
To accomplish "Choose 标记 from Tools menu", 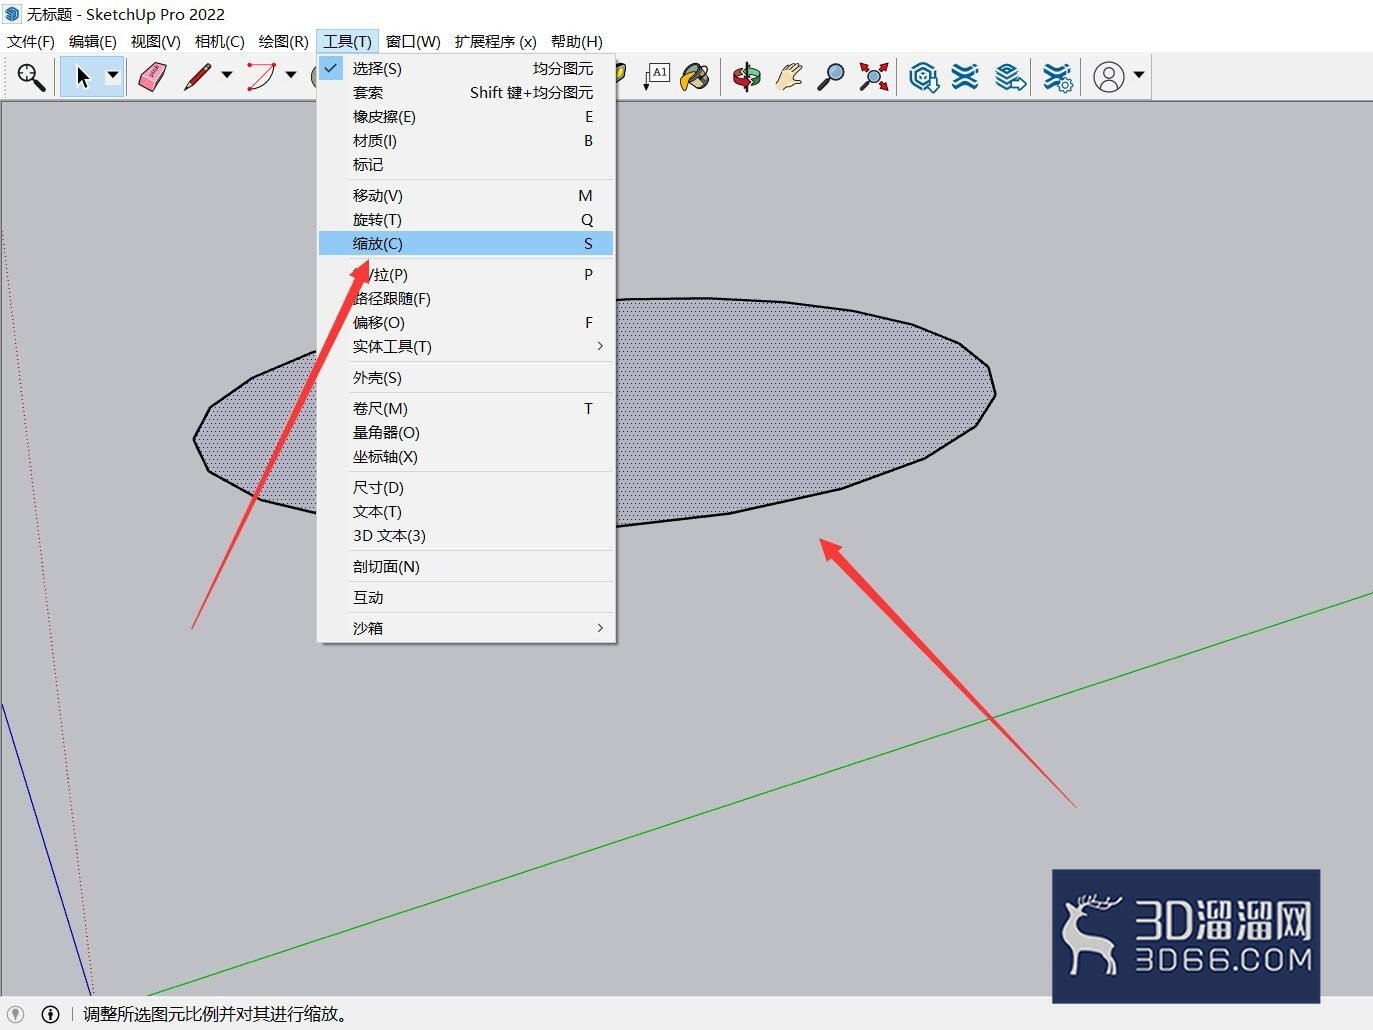I will 466,164.
